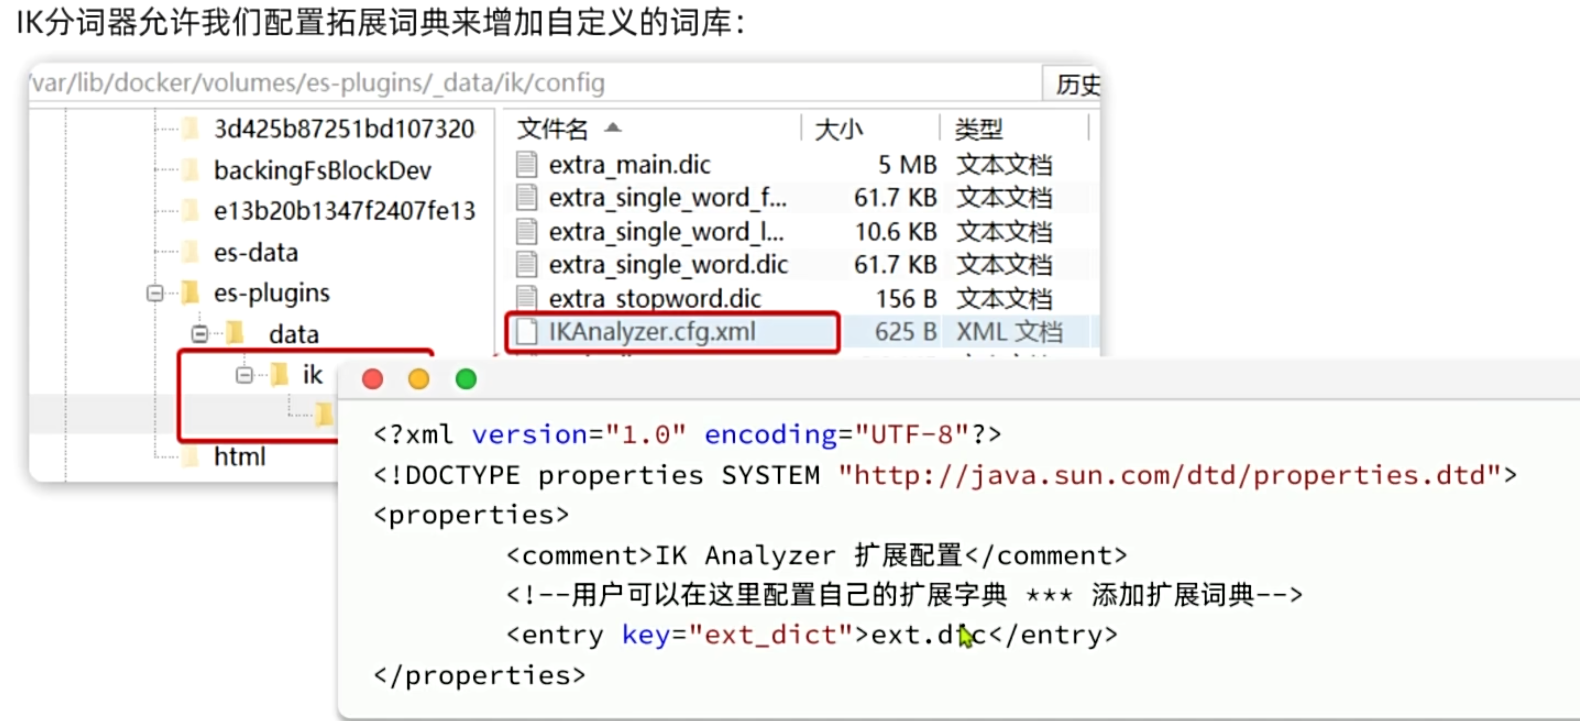The width and height of the screenshot is (1580, 721).
Task: Click the extra_stopword.dic file icon
Action: [527, 298]
